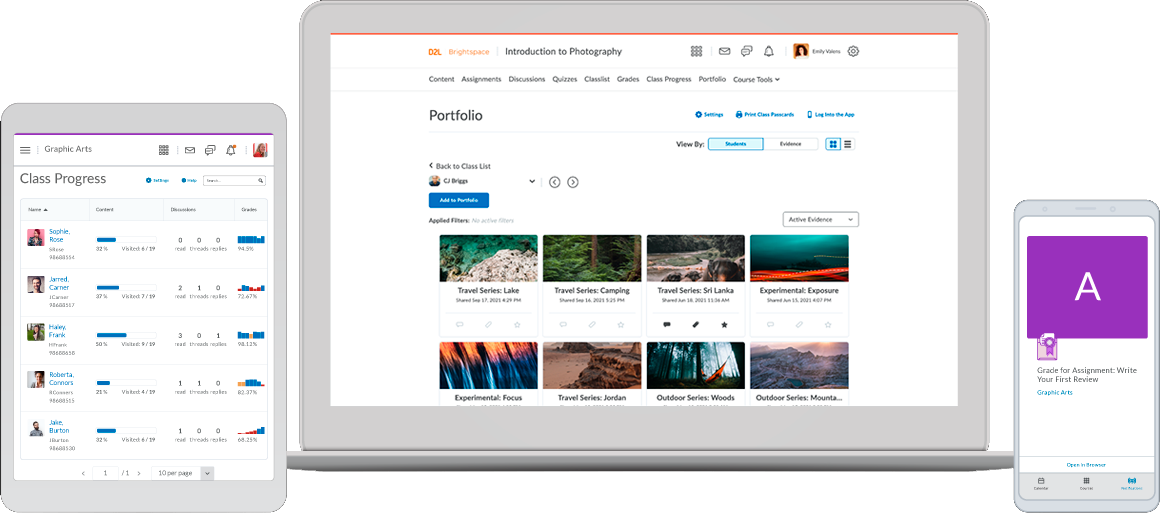Open the Quizzes nav item
The width and height of the screenshot is (1170, 519).
565,79
